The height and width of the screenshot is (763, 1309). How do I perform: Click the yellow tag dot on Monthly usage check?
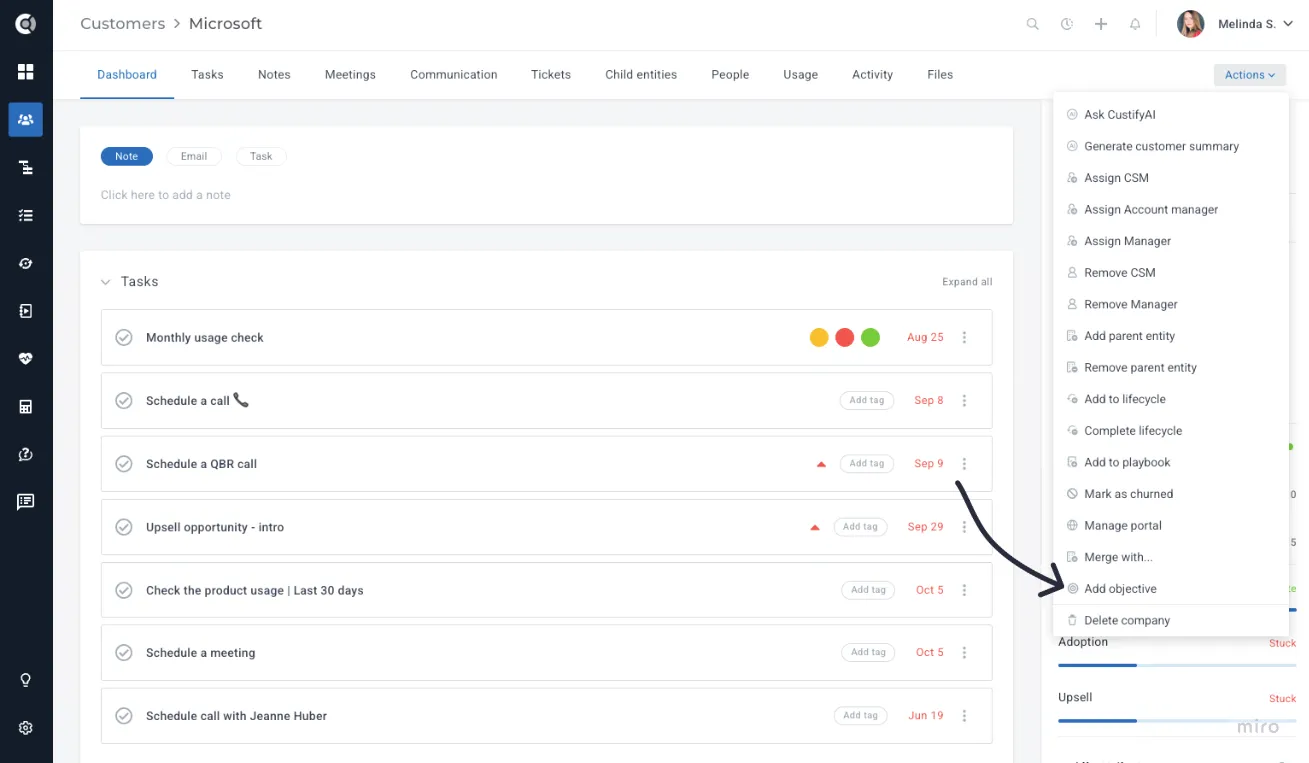[819, 338]
